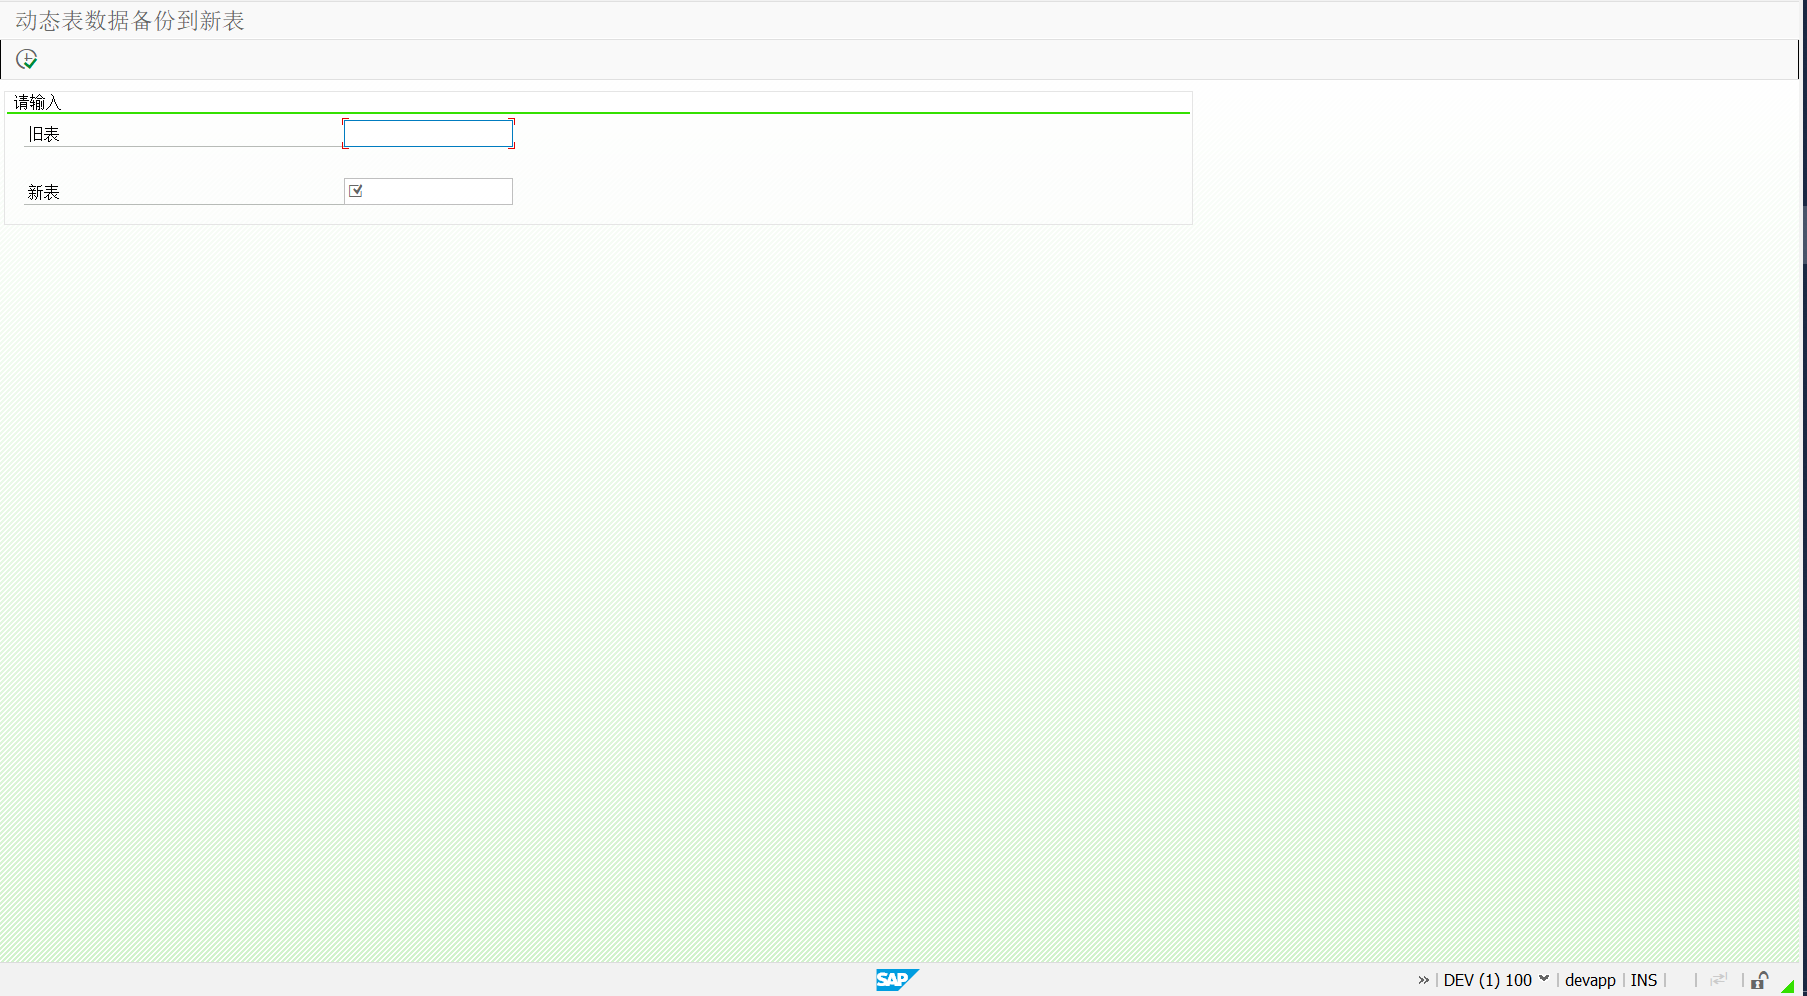Click the 请输入 group box title

click(37, 102)
